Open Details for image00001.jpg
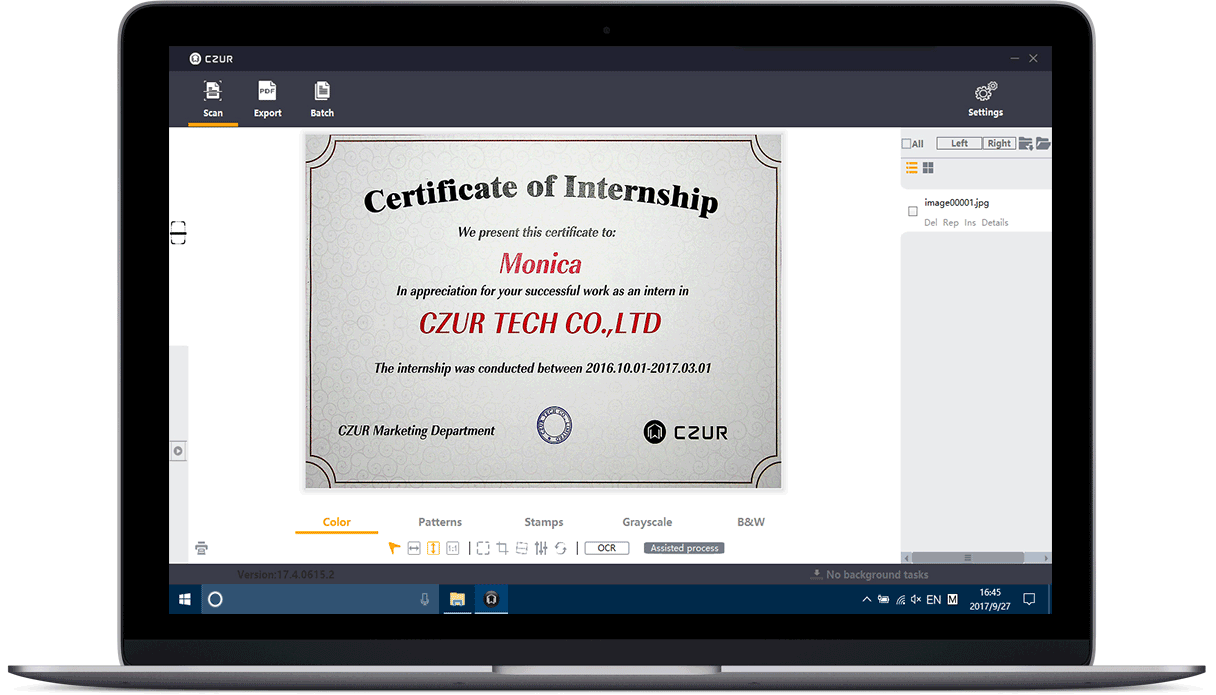Viewport: 1216px width, 695px height. [x=995, y=223]
